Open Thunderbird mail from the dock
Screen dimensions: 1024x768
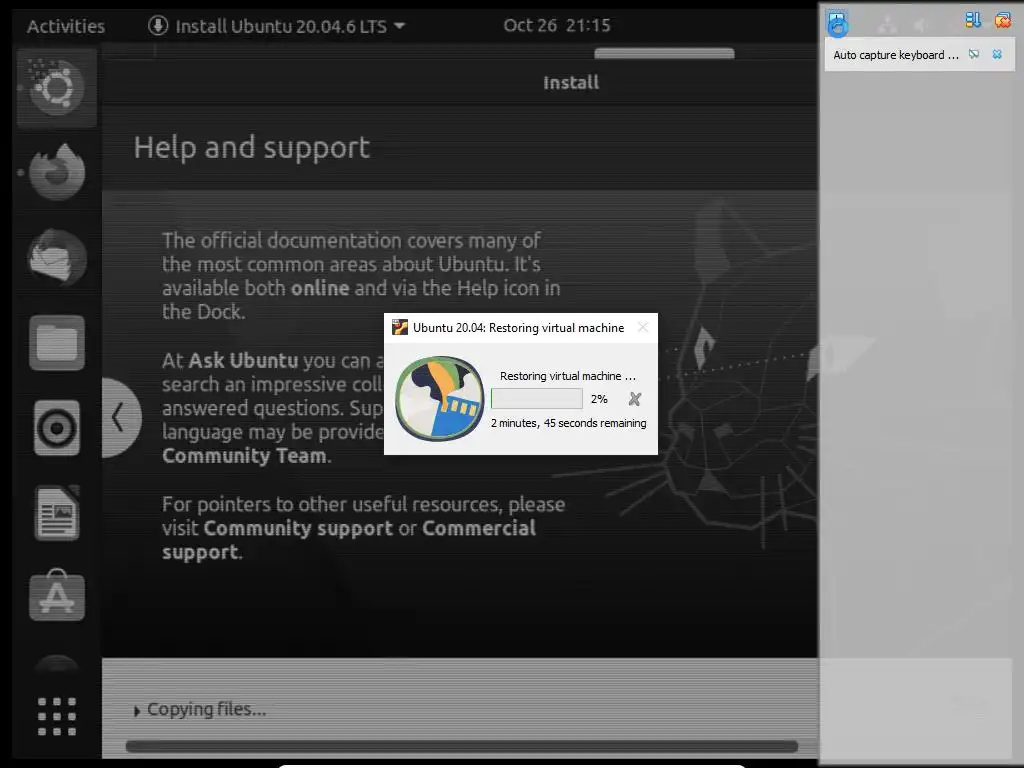57,257
